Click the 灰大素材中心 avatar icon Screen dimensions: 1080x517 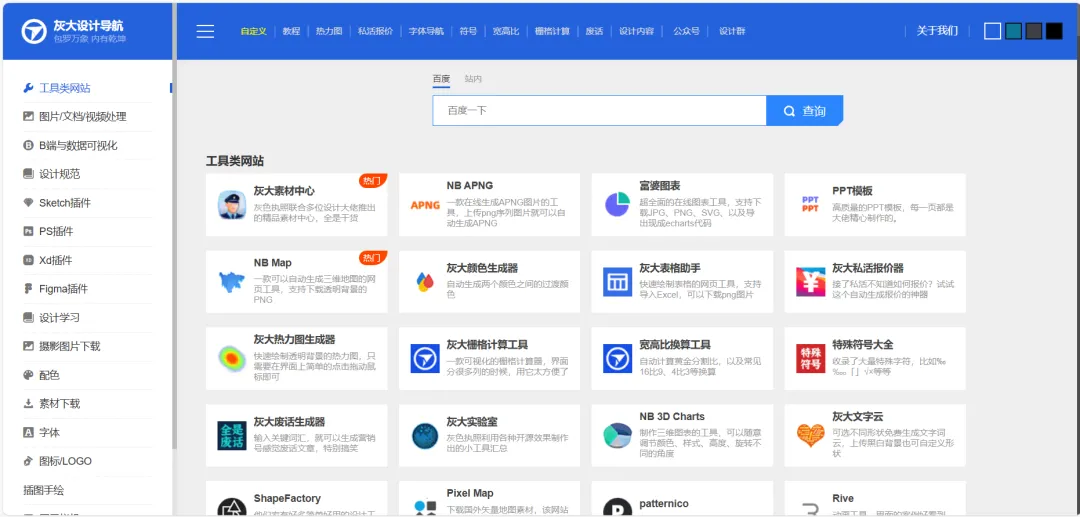[x=231, y=205]
